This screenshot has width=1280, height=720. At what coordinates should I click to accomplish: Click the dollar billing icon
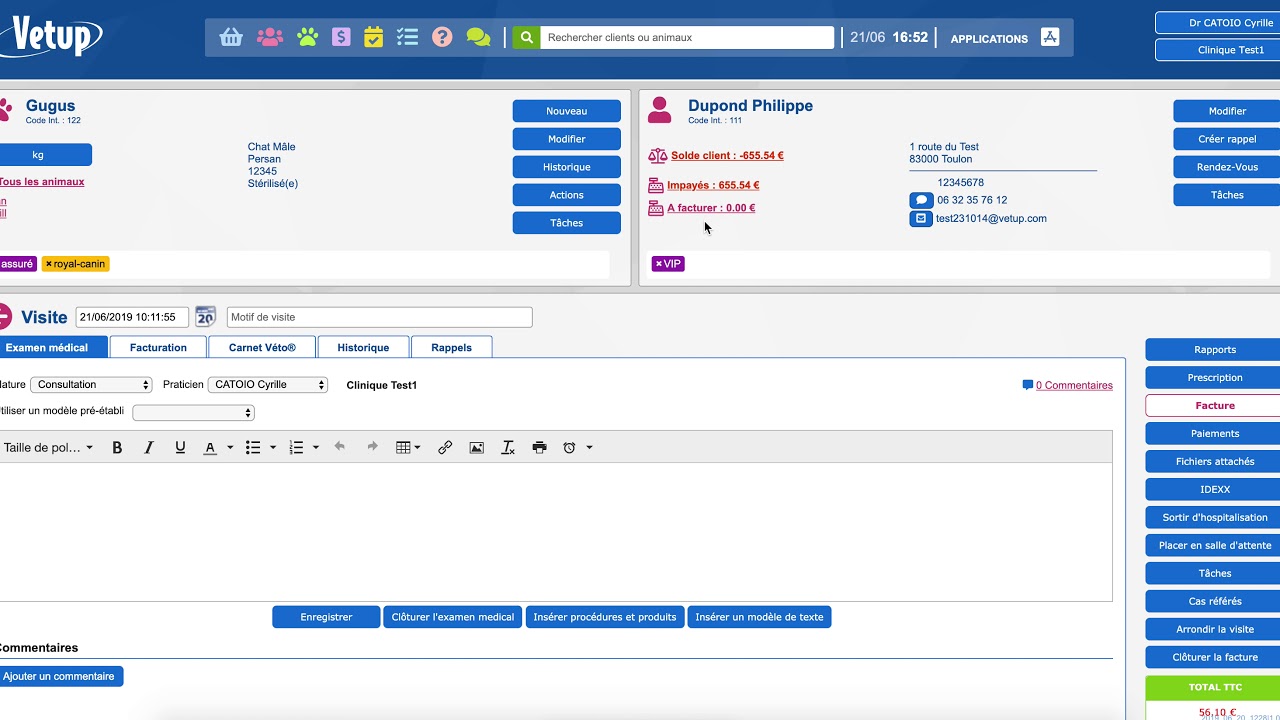[x=341, y=36]
